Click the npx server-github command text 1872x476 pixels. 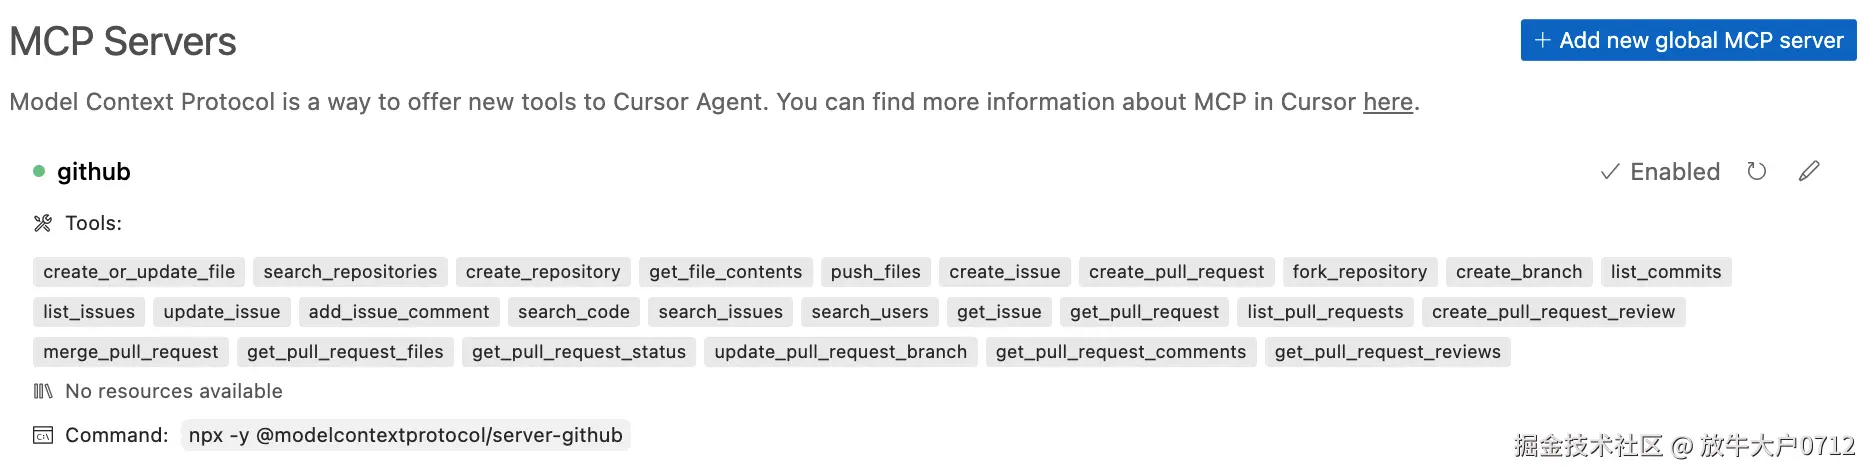[x=405, y=435]
